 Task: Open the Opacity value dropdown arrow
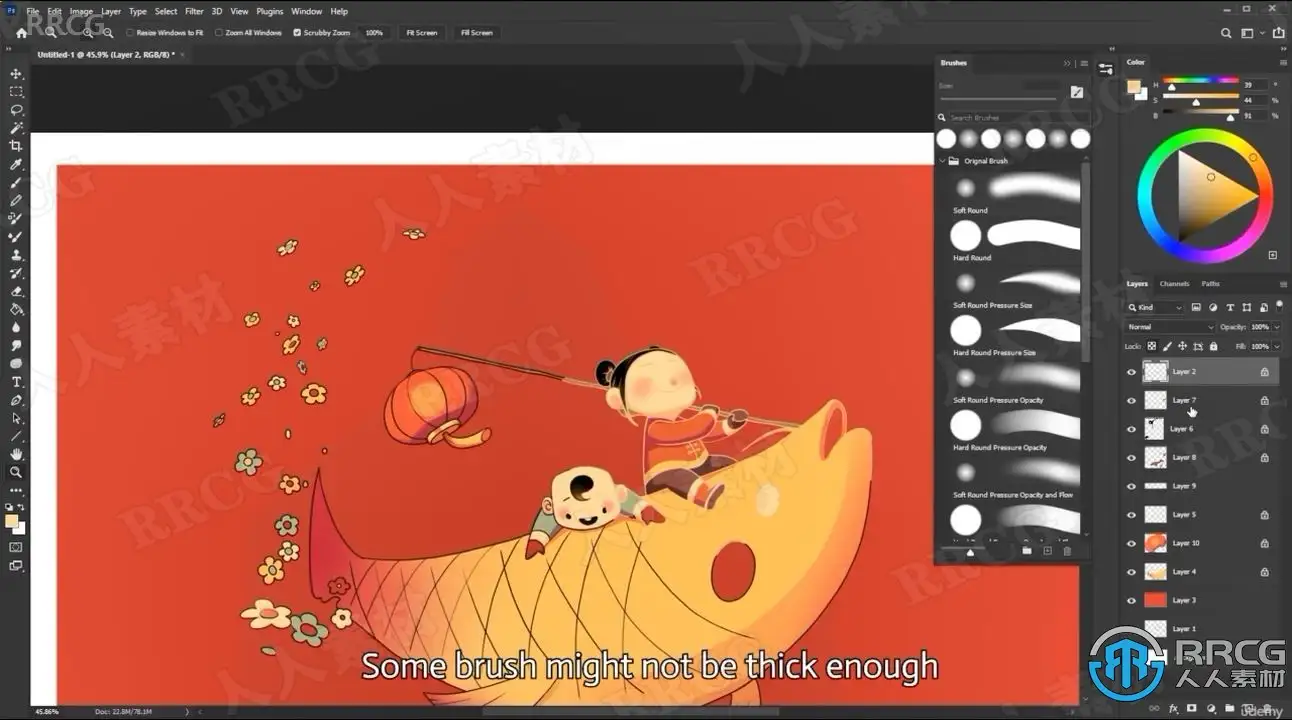pyautogui.click(x=1276, y=327)
